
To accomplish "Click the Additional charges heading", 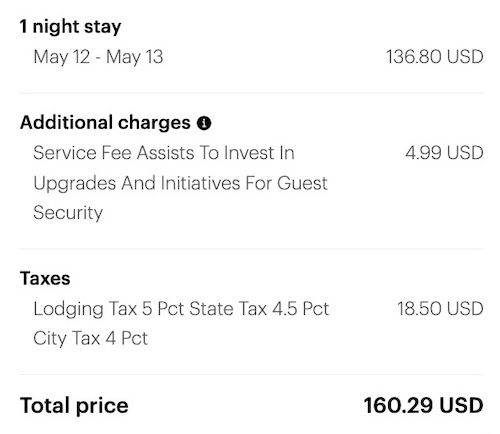I will tap(105, 122).
